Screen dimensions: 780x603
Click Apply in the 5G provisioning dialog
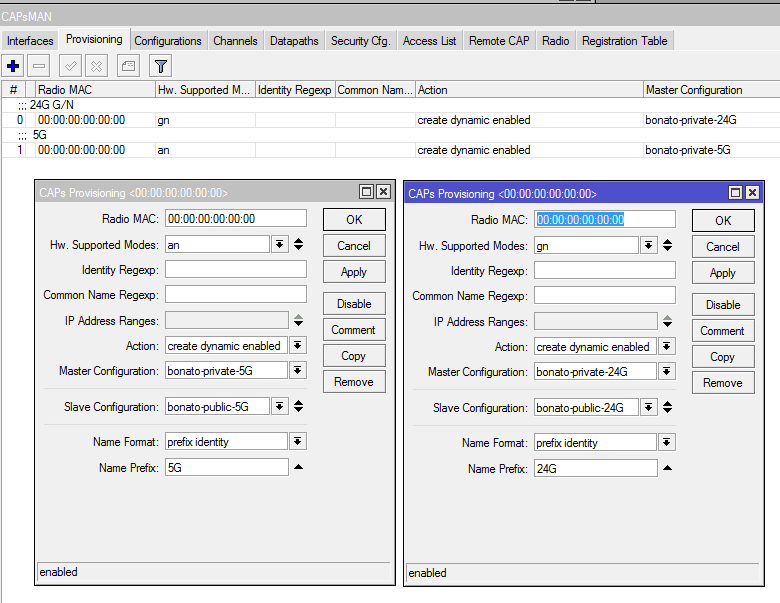pos(354,272)
